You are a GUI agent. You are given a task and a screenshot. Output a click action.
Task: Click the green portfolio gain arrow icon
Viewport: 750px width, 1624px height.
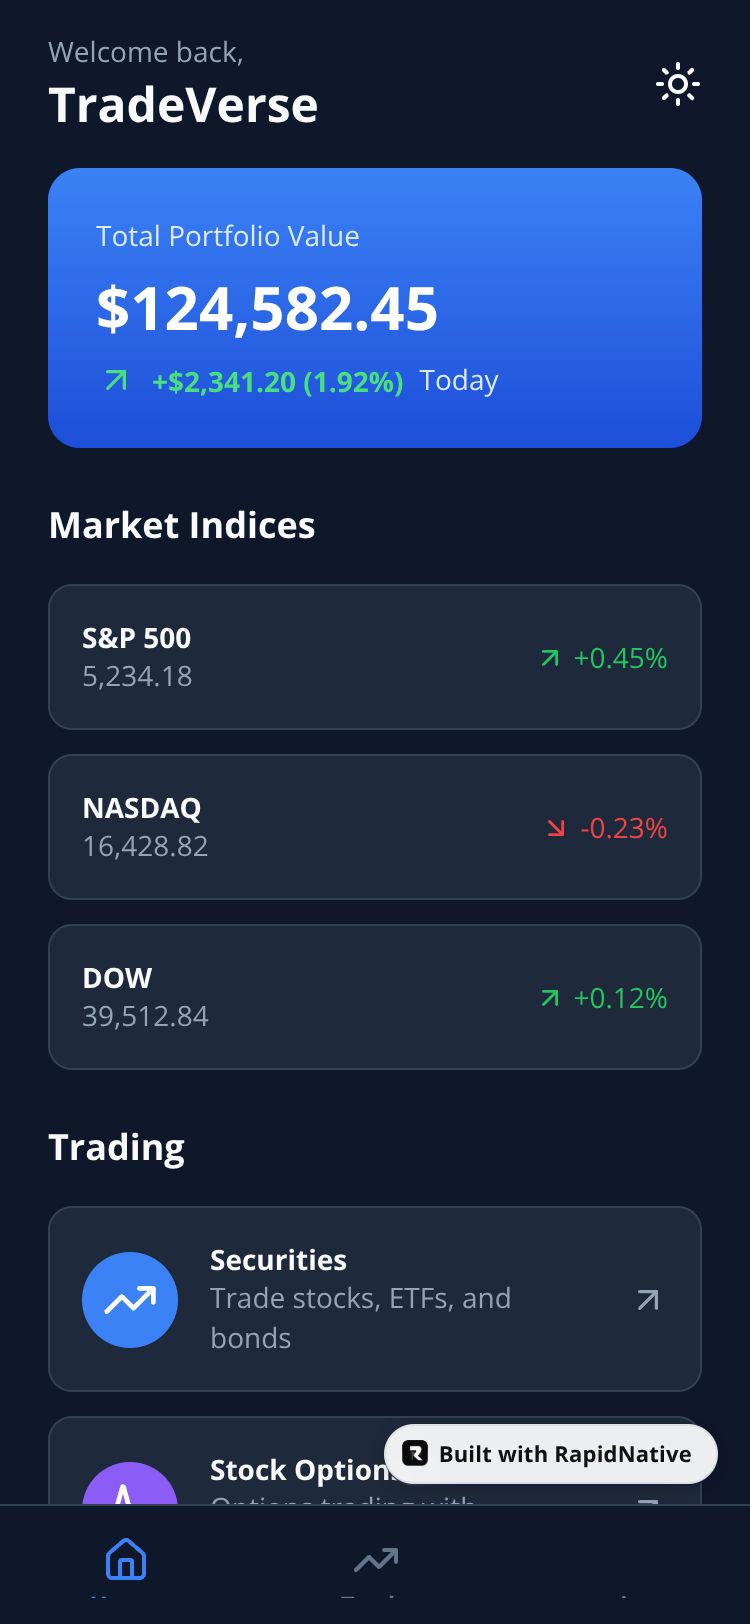(116, 380)
